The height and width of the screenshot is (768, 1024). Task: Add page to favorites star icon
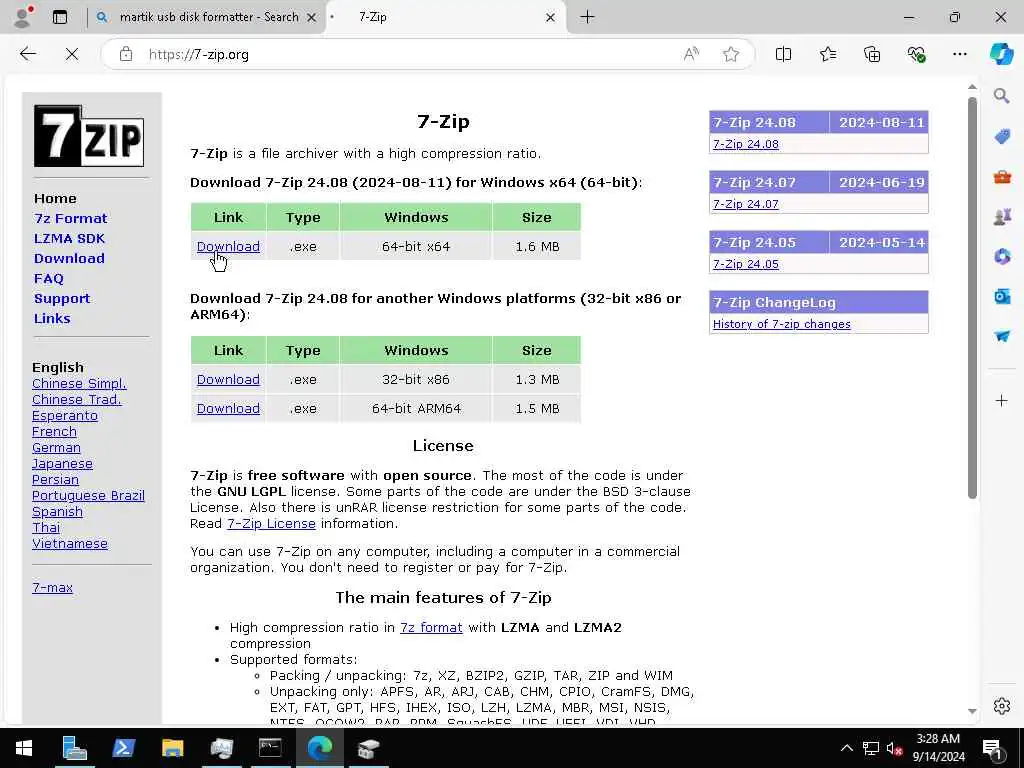pyautogui.click(x=731, y=54)
